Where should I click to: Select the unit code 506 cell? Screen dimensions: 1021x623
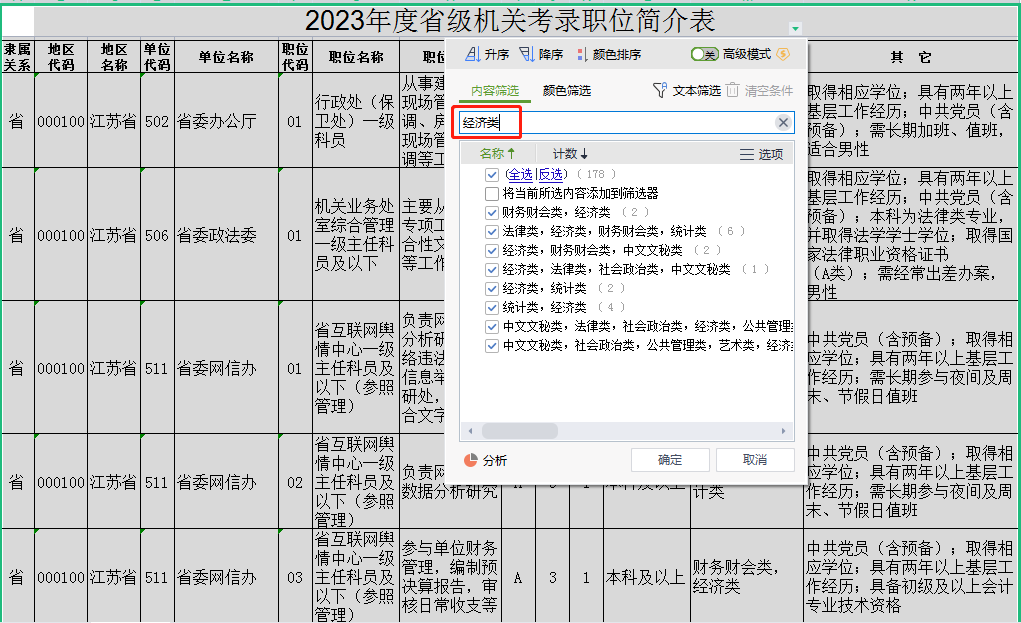click(x=157, y=235)
